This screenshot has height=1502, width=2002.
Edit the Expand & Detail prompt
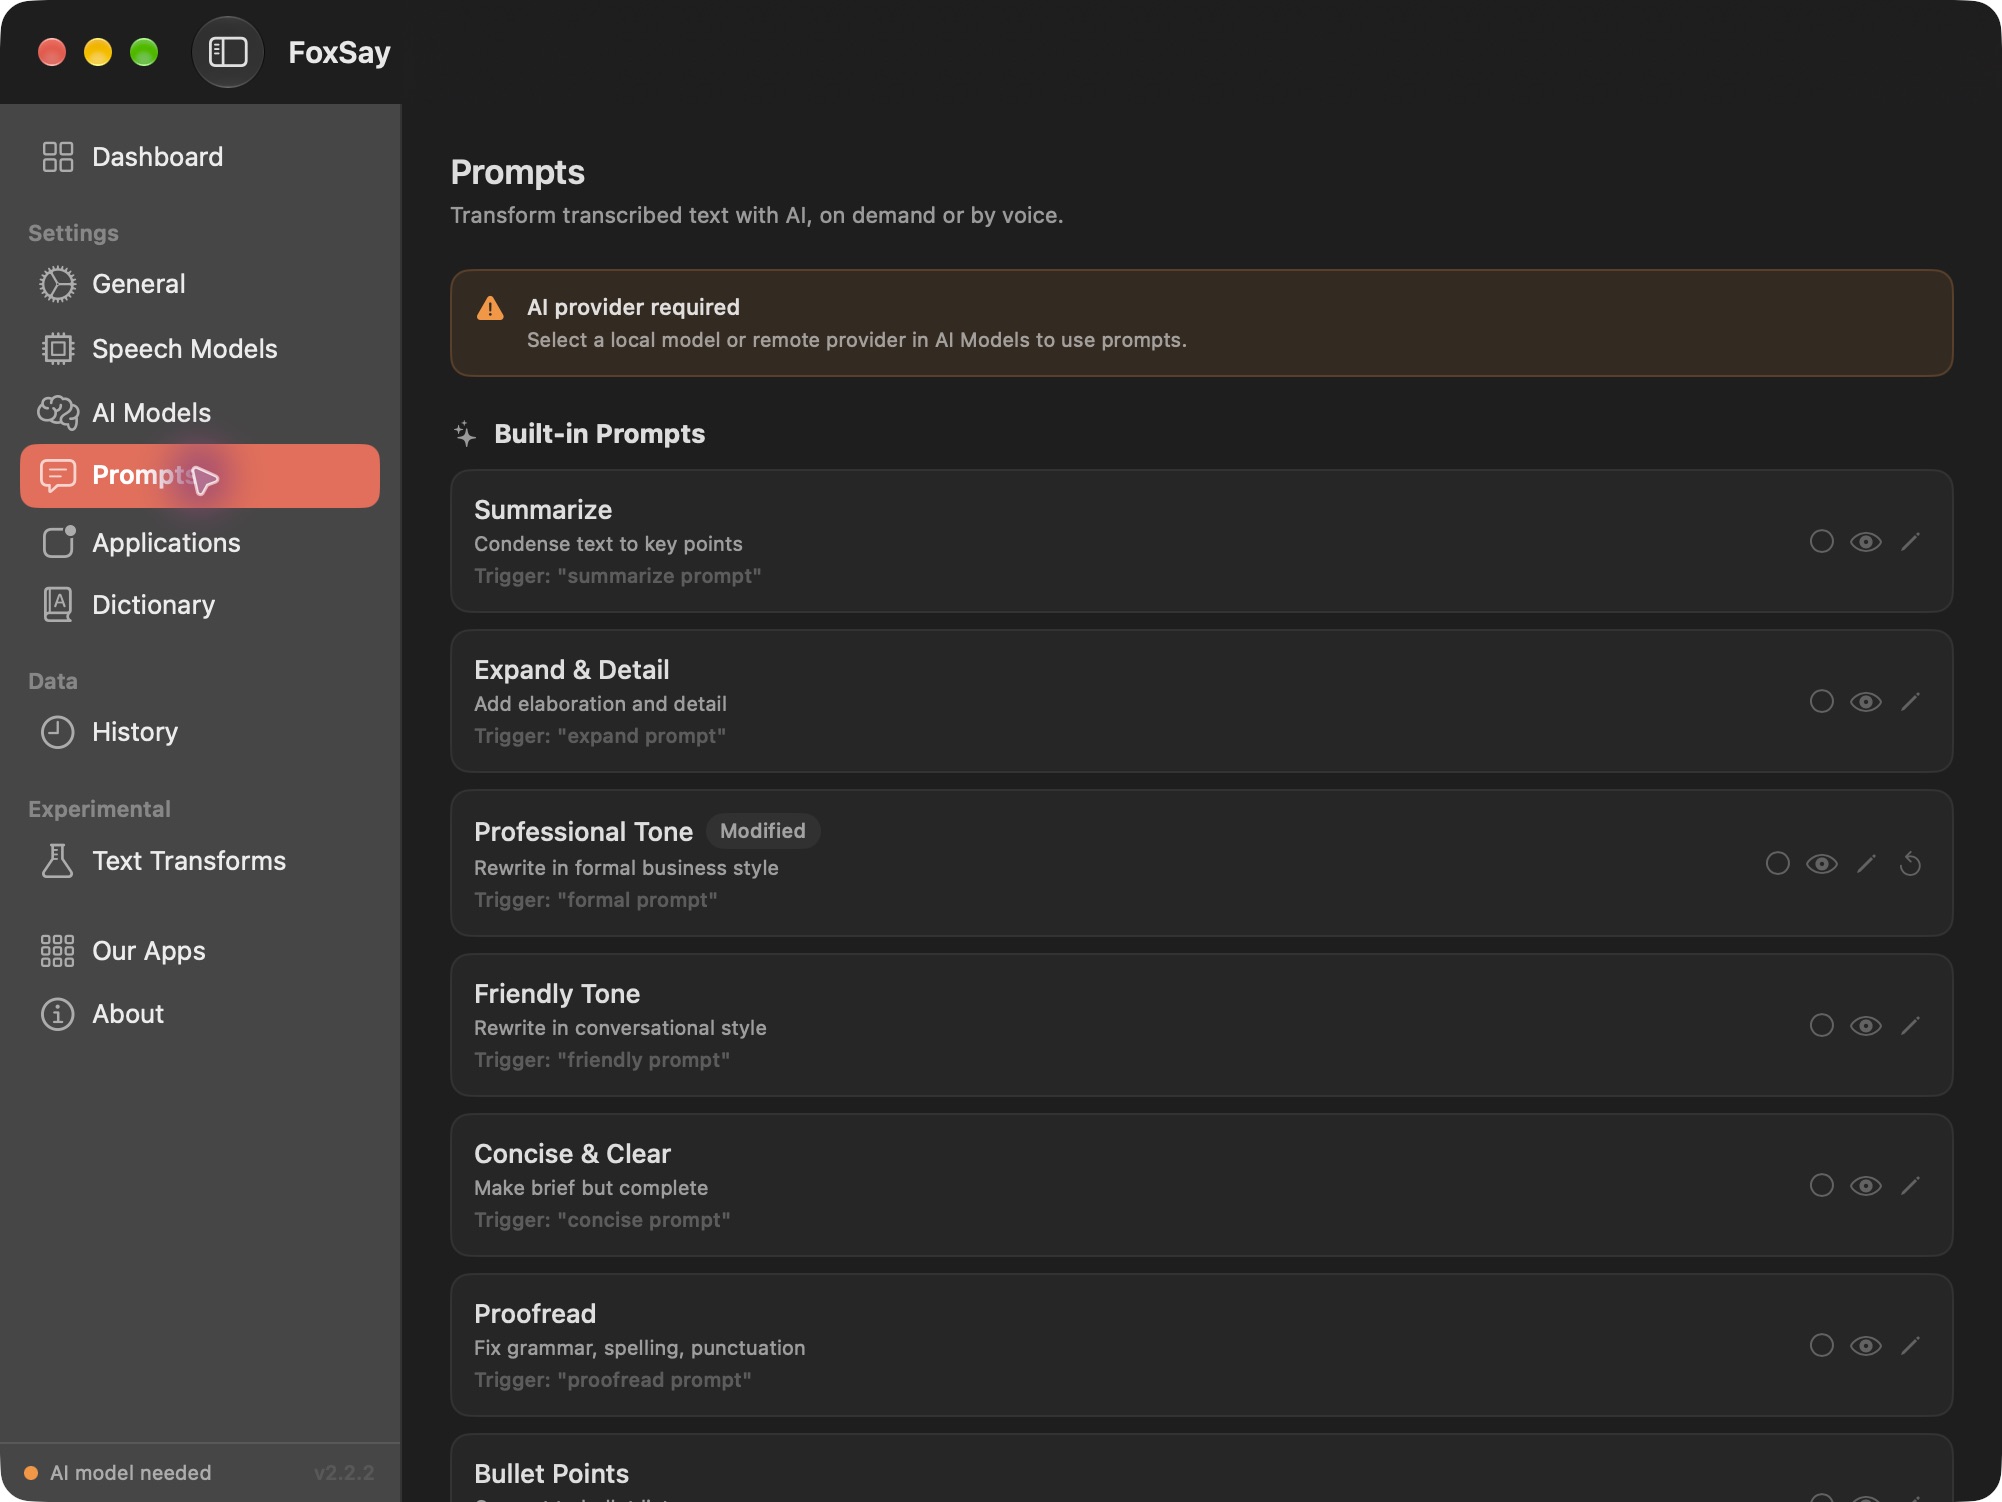(1910, 702)
